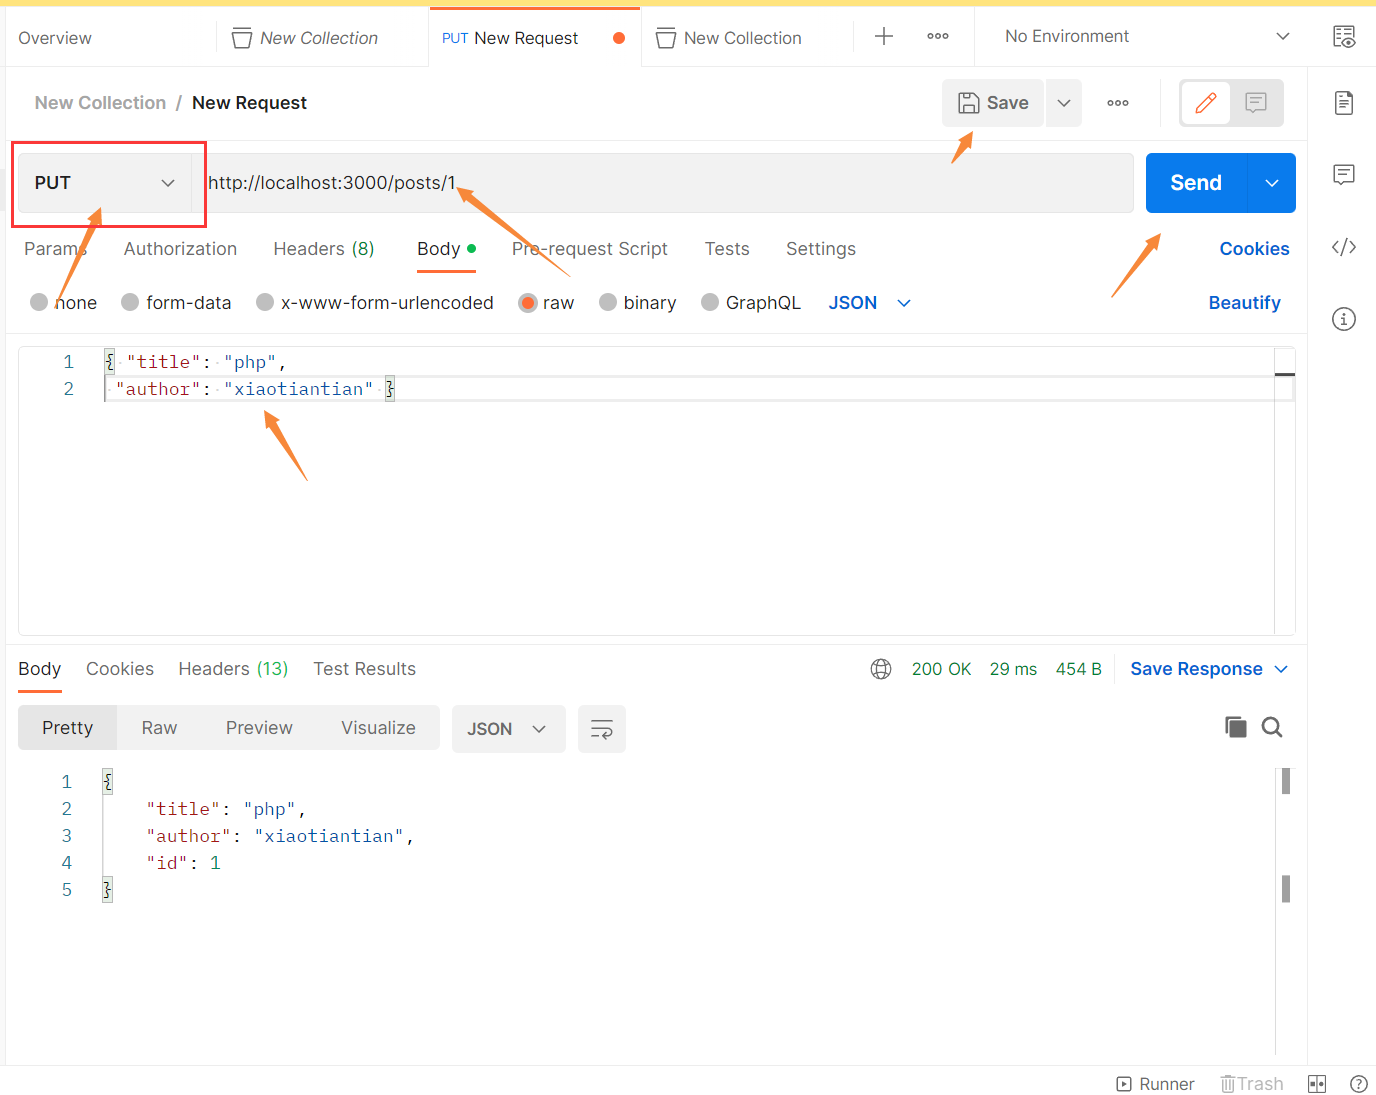Open request options ellipsis next to Save

pyautogui.click(x=1118, y=103)
